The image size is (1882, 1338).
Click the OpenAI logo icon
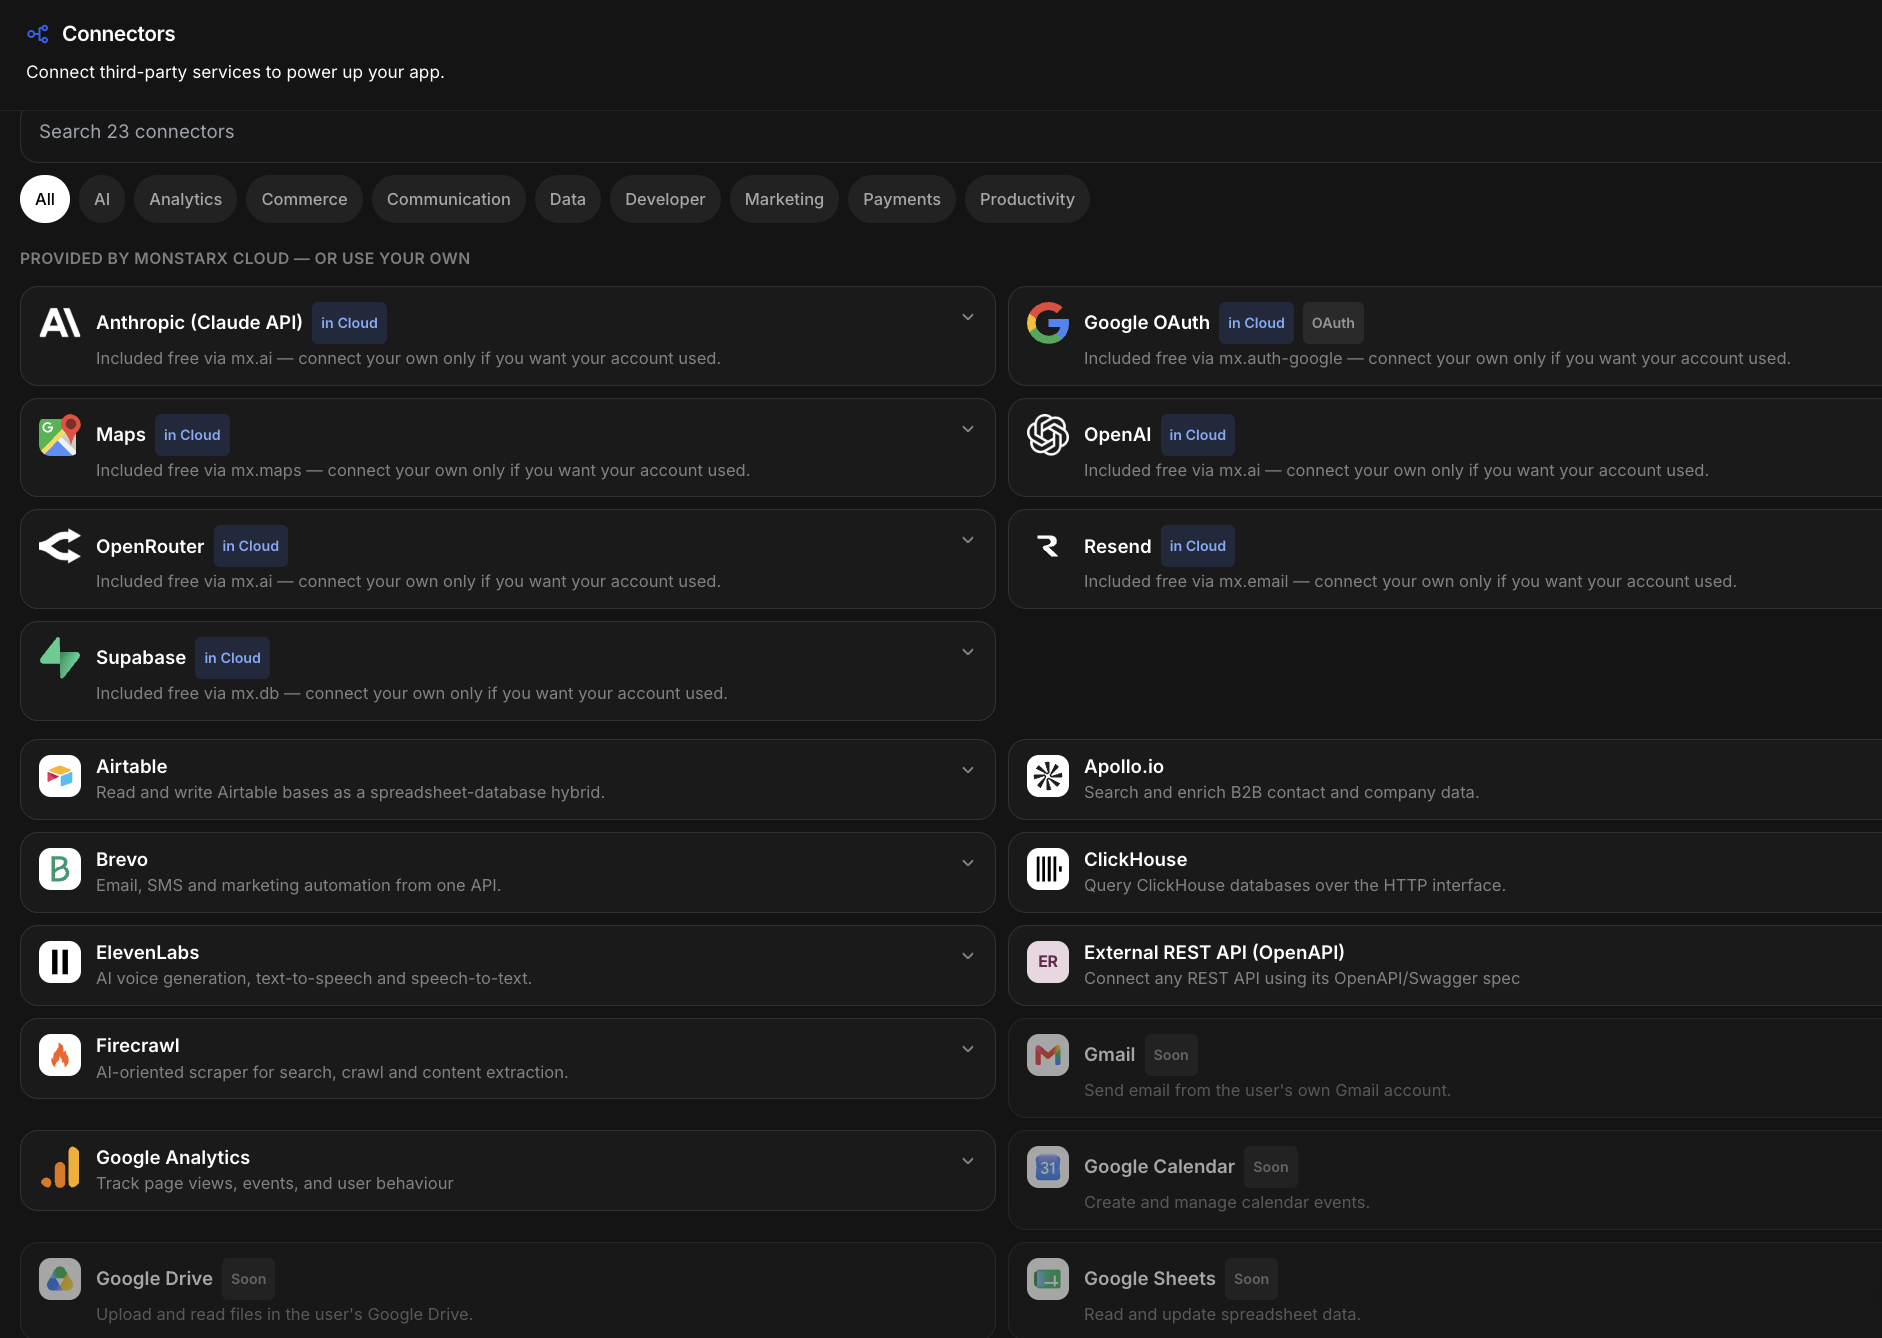[x=1048, y=435]
